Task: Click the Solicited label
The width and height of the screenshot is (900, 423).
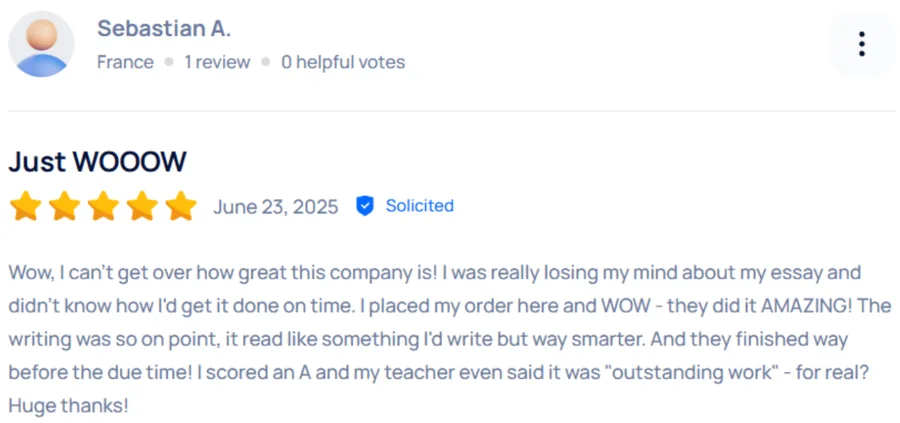Action: (x=420, y=206)
